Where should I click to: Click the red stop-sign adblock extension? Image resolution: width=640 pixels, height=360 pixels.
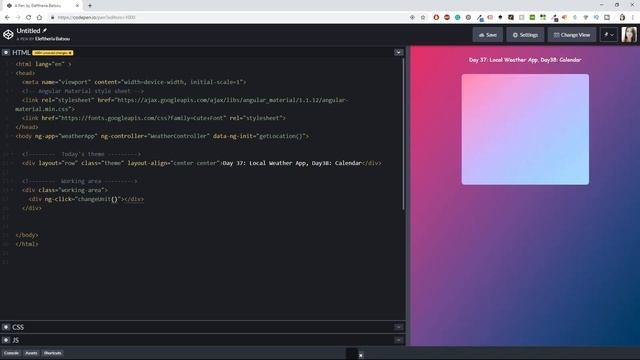click(447, 18)
